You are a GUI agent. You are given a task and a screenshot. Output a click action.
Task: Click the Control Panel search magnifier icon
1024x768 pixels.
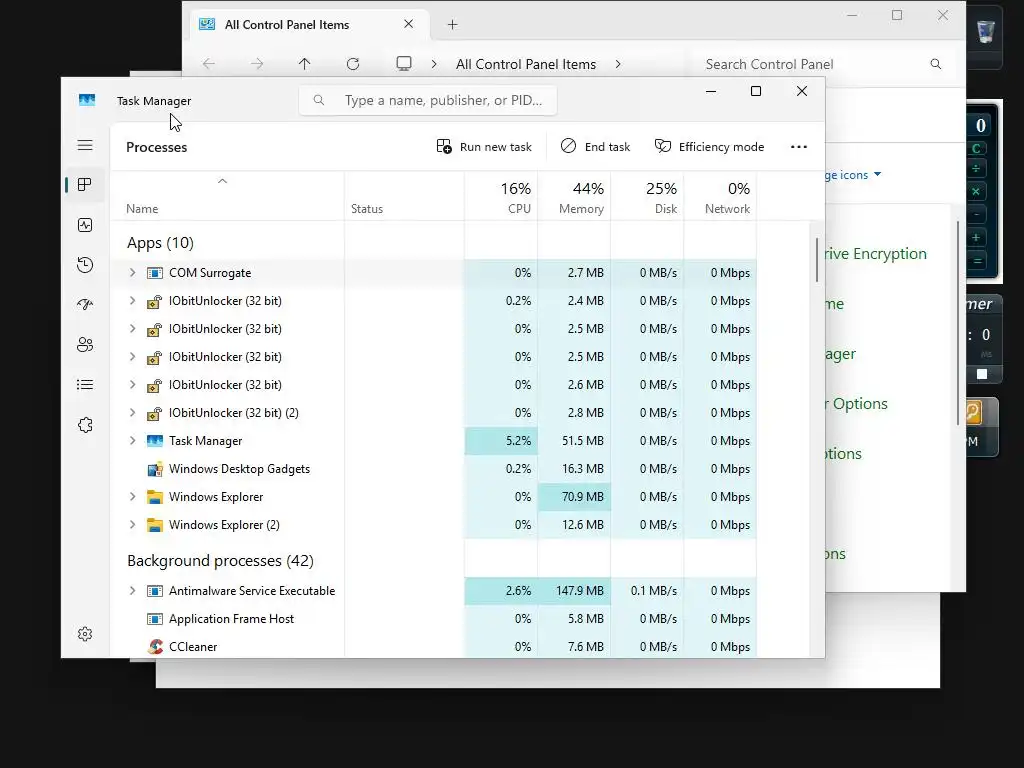tap(936, 64)
